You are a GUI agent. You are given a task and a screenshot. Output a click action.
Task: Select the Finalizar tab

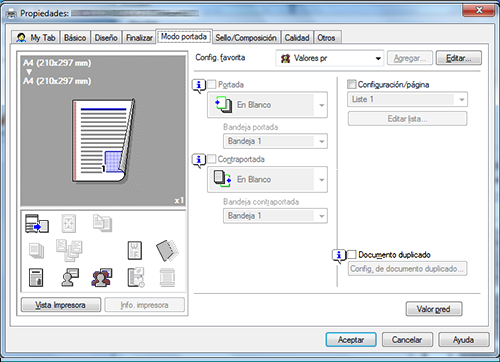coord(139,38)
